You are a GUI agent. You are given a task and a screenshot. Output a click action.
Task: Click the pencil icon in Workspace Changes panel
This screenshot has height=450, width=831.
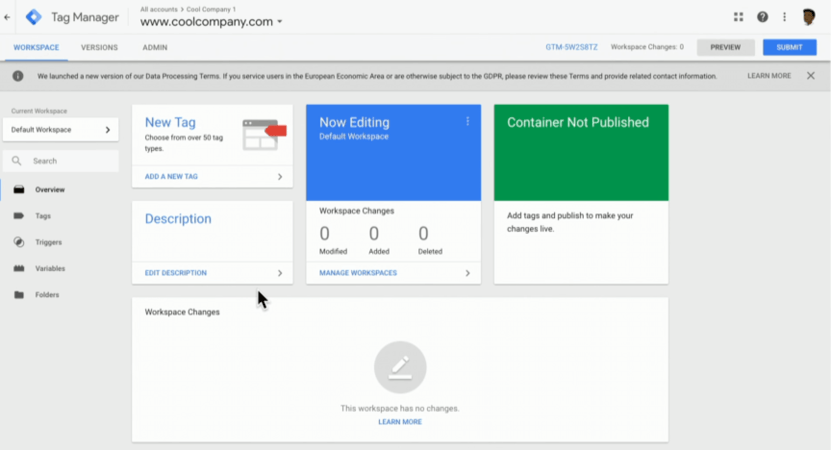click(400, 367)
